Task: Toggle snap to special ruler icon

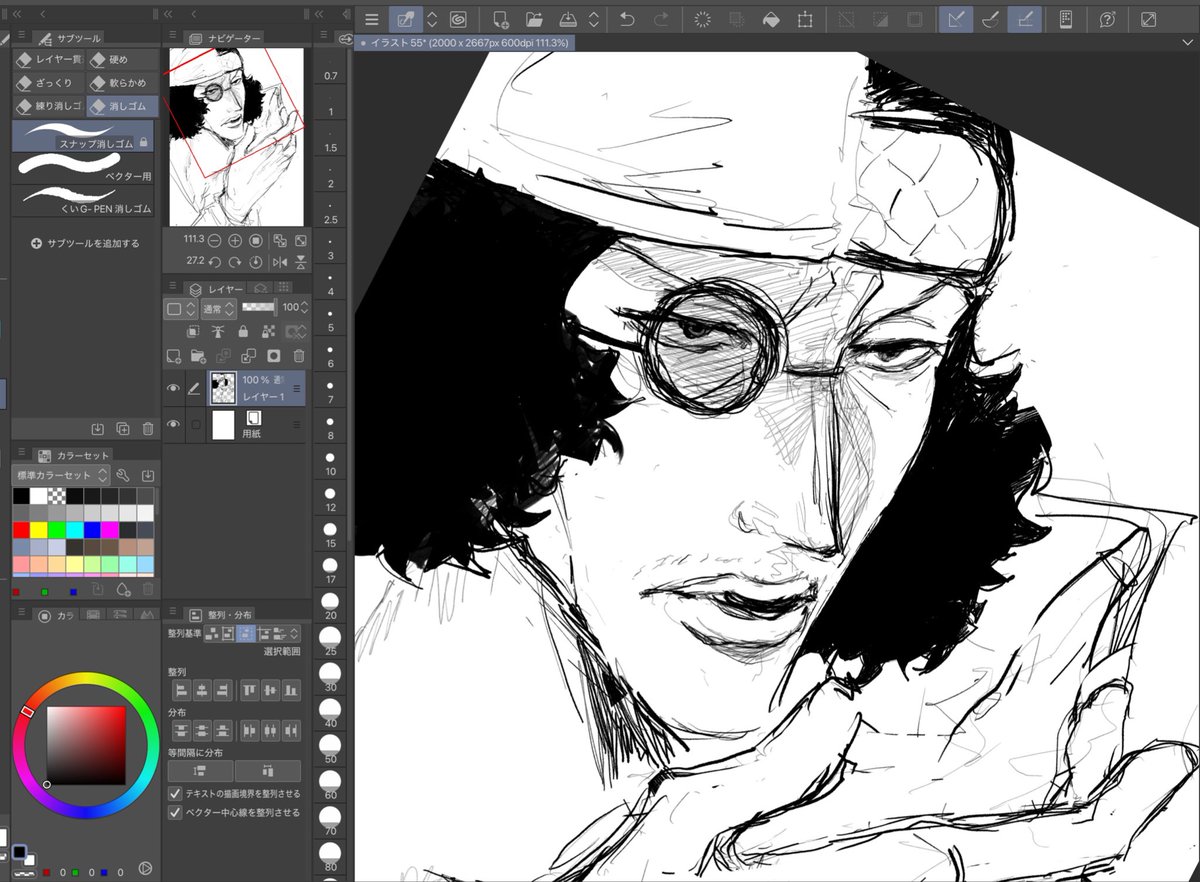Action: [988, 19]
